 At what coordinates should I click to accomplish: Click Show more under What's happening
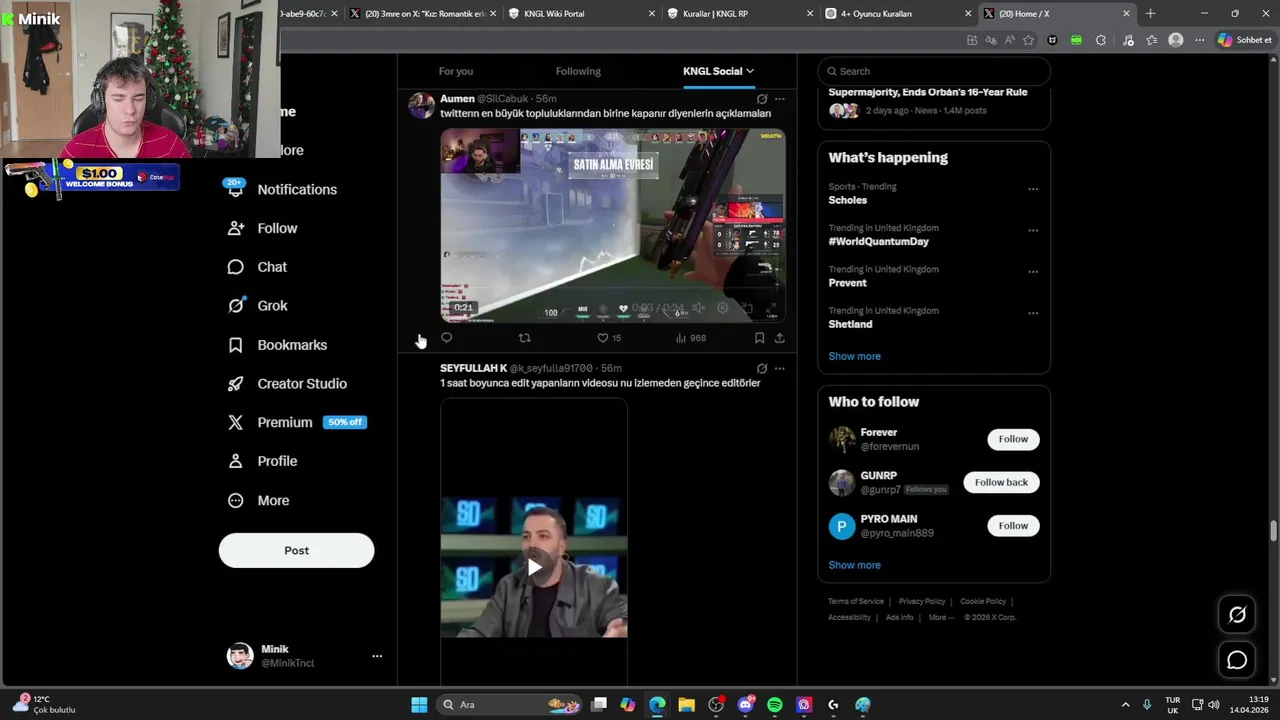point(854,356)
